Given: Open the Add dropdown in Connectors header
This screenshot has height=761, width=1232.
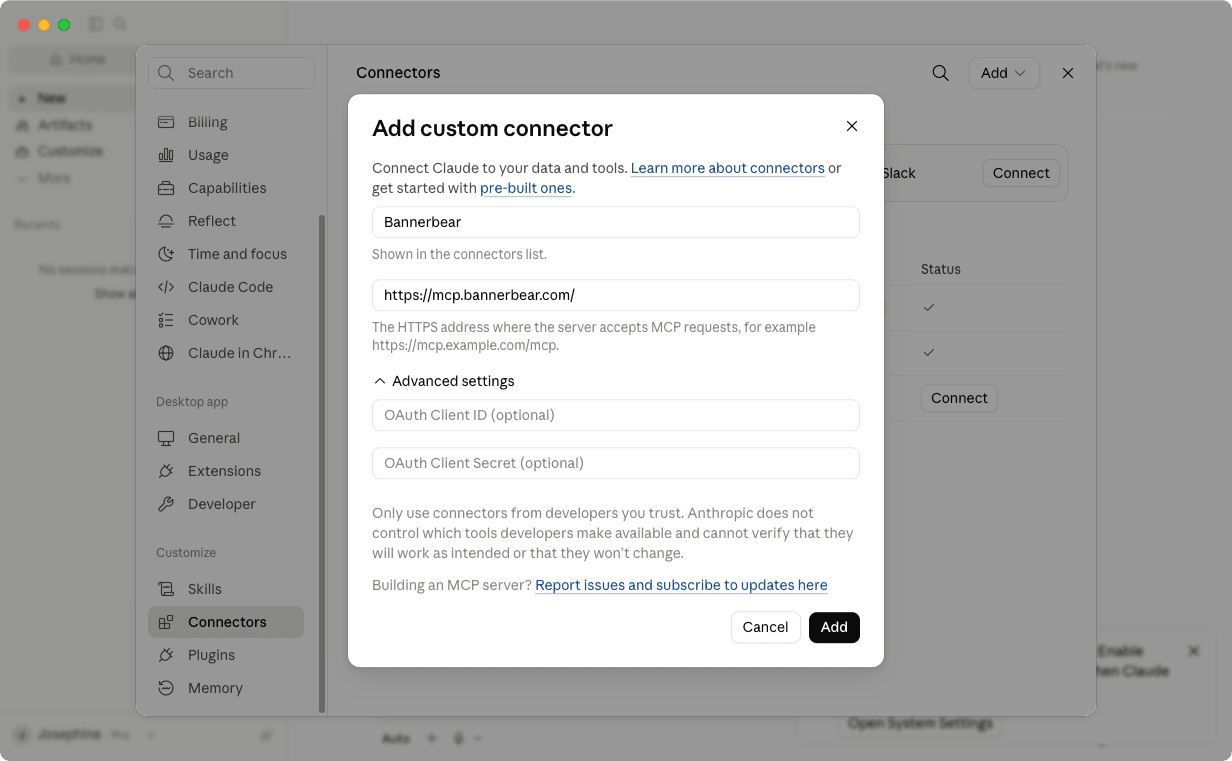Looking at the screenshot, I should [1004, 73].
